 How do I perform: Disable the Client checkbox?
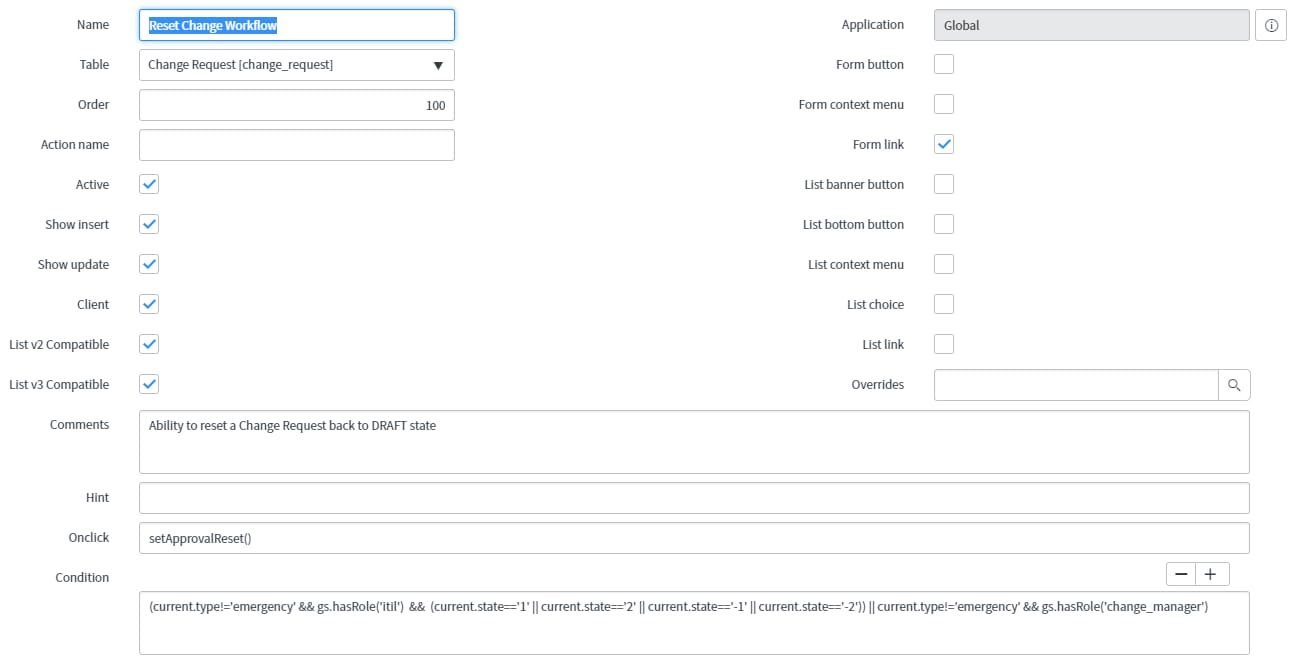(149, 304)
